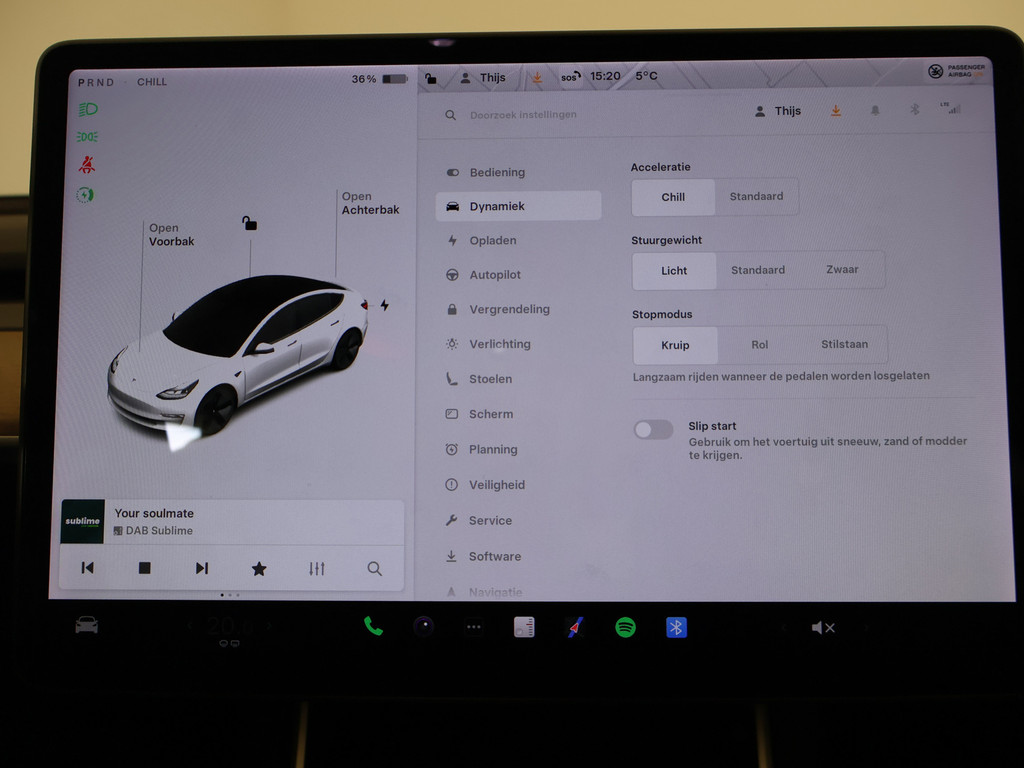The image size is (1024, 768).
Task: Tap the car controls icon in dock
Action: click(x=87, y=625)
